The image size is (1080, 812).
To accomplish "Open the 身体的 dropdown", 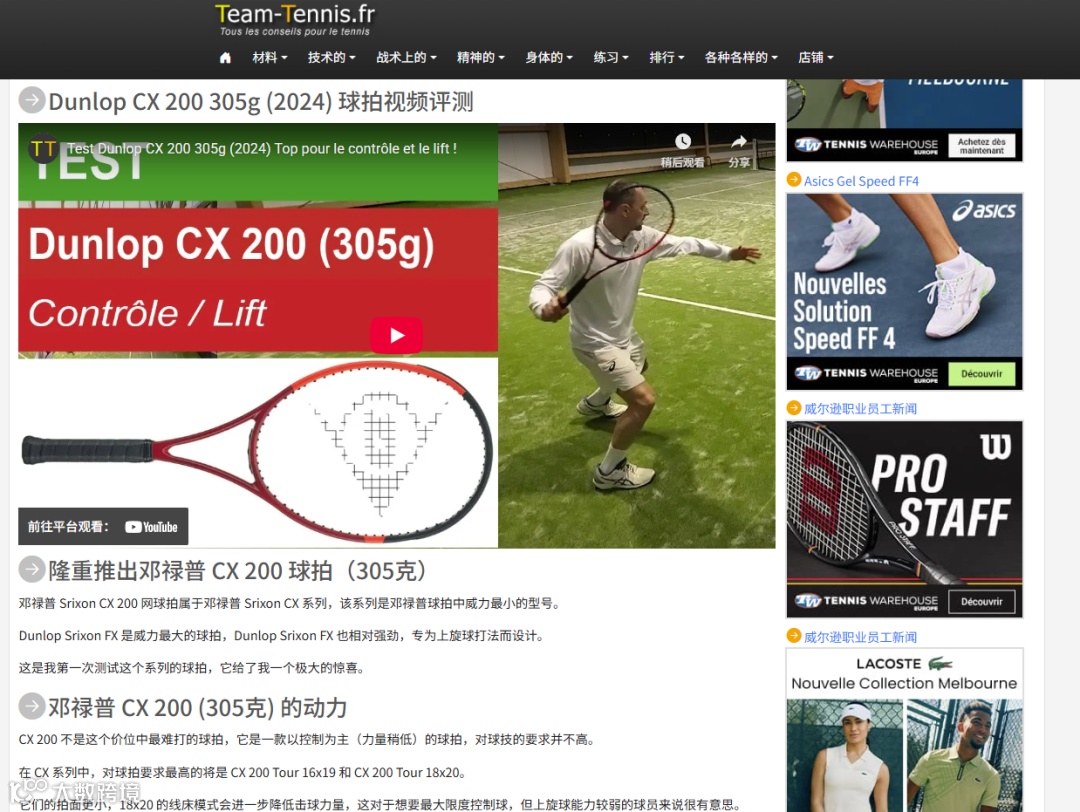I will [549, 58].
